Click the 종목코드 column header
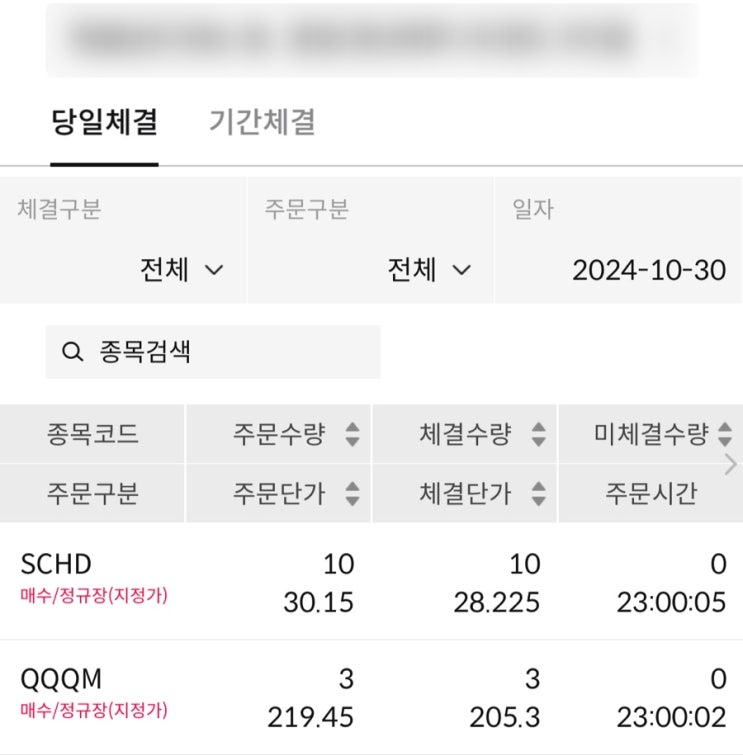The height and width of the screenshot is (756, 743). pyautogui.click(x=92, y=434)
